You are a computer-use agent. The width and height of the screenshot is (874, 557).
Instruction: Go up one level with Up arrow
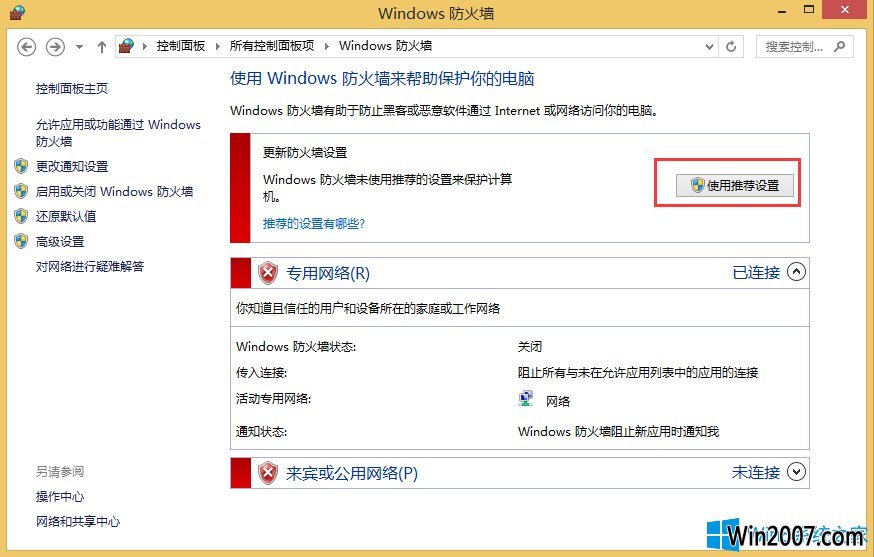[x=101, y=47]
